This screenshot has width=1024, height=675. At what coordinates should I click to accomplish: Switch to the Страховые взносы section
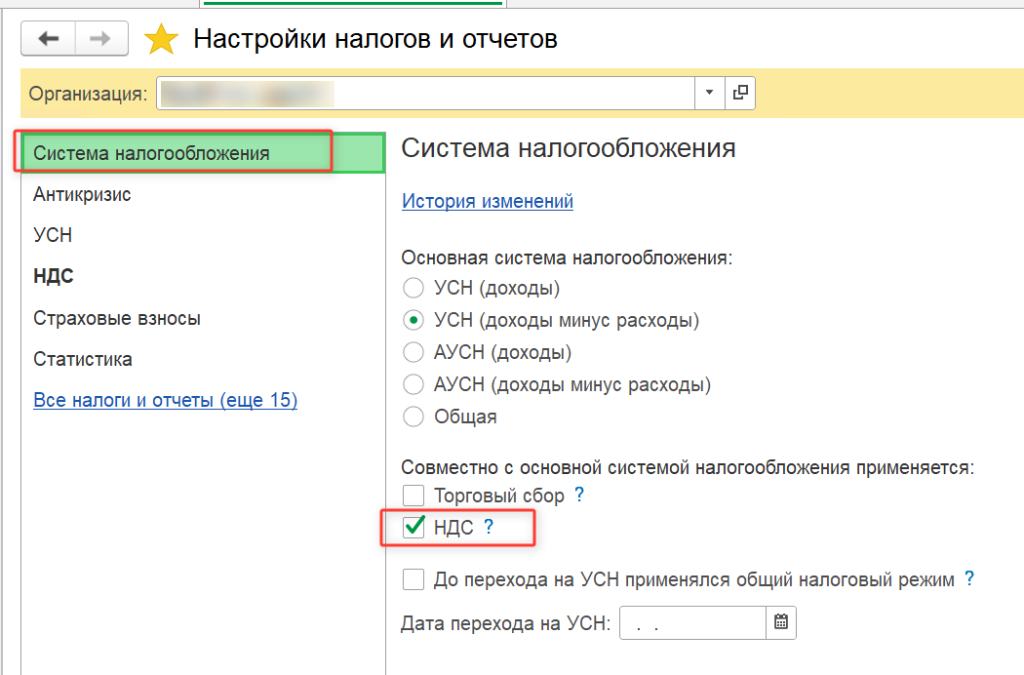click(117, 318)
